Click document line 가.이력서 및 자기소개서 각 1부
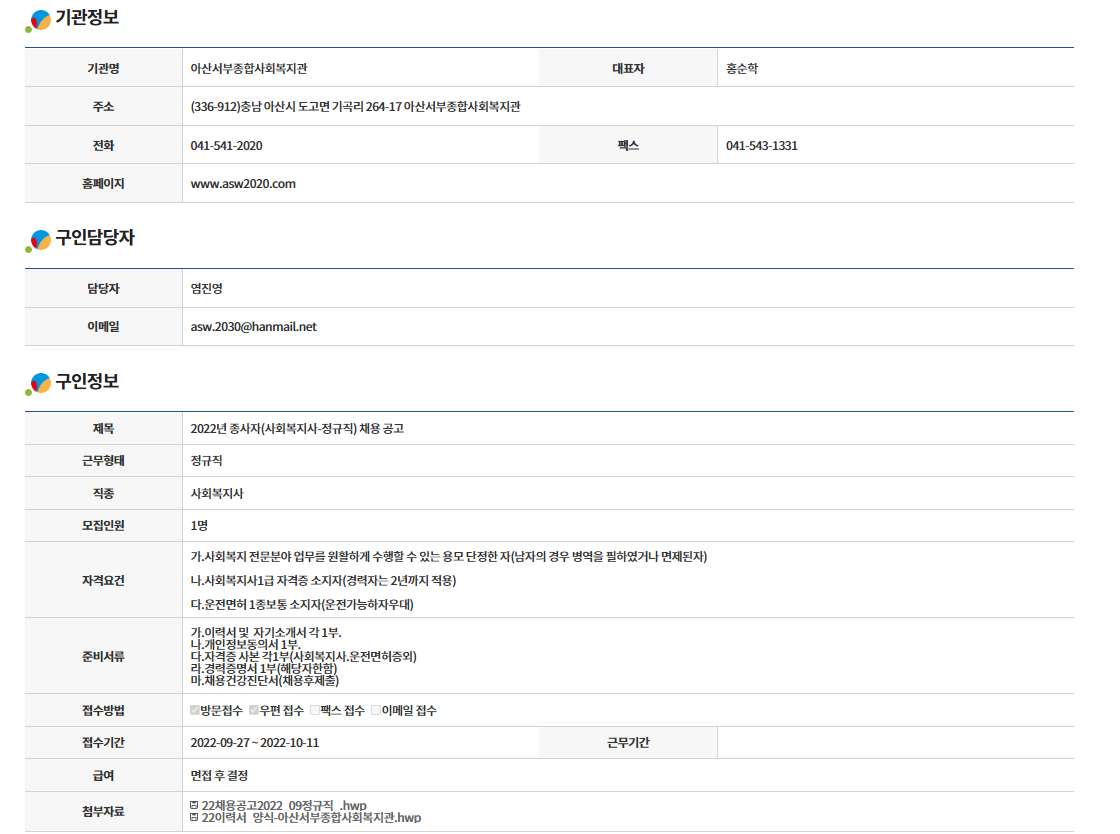1120x834 pixels. coord(266,633)
